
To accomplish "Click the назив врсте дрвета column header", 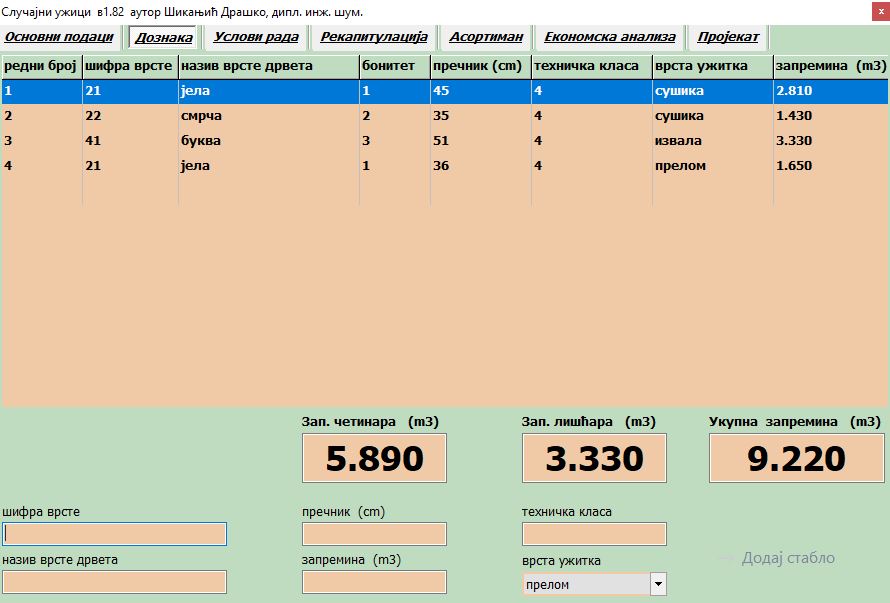I will click(268, 66).
